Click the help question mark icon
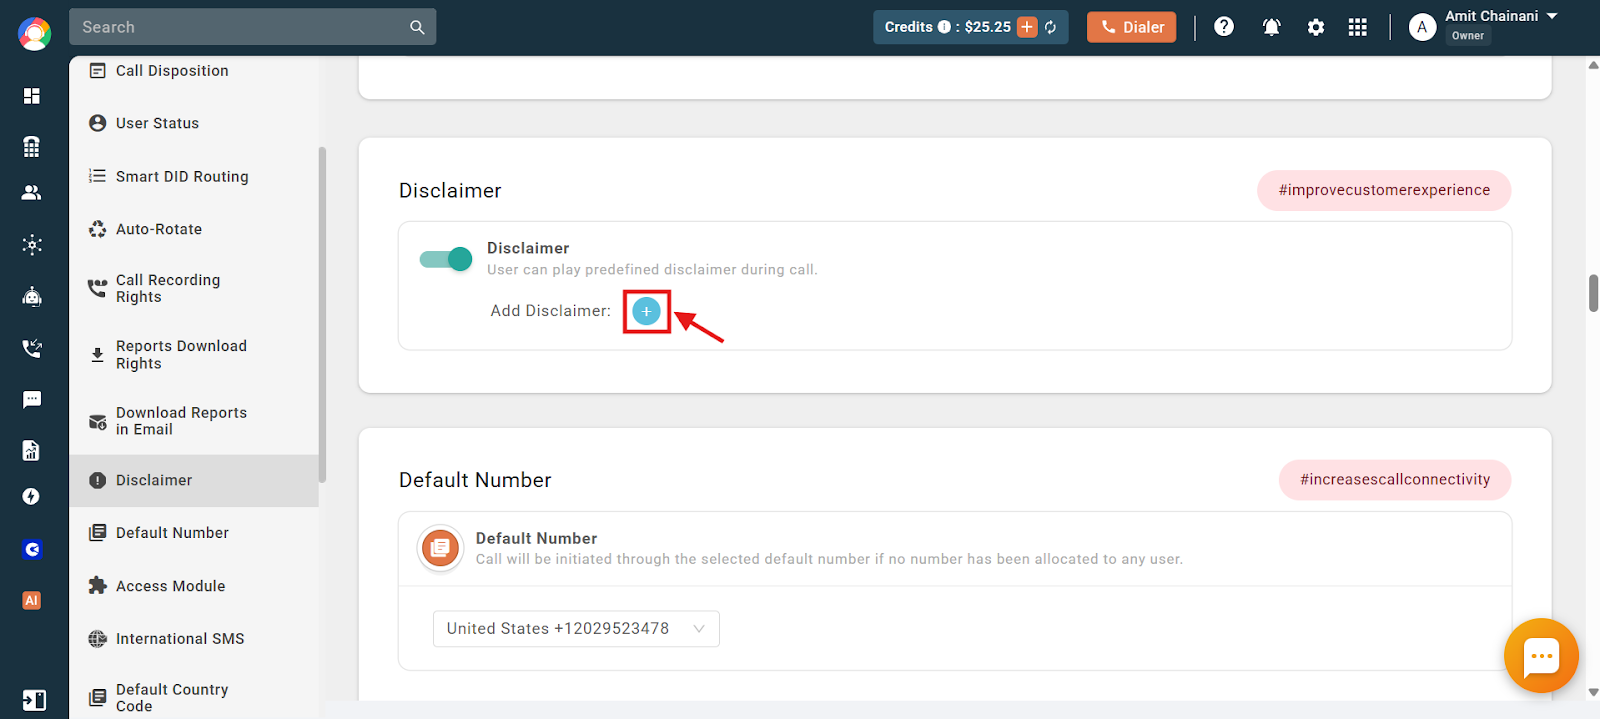 (1224, 27)
